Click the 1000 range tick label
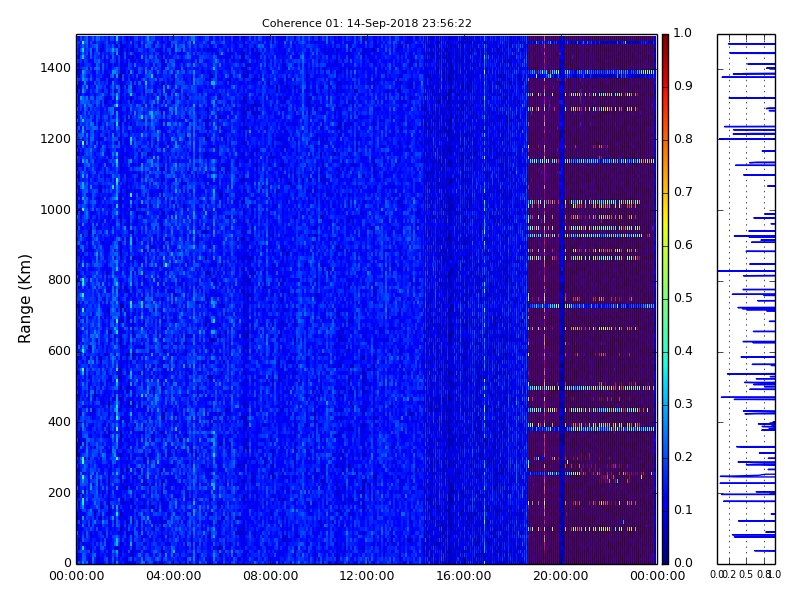Screen dimensions: 800x600 [x=56, y=210]
